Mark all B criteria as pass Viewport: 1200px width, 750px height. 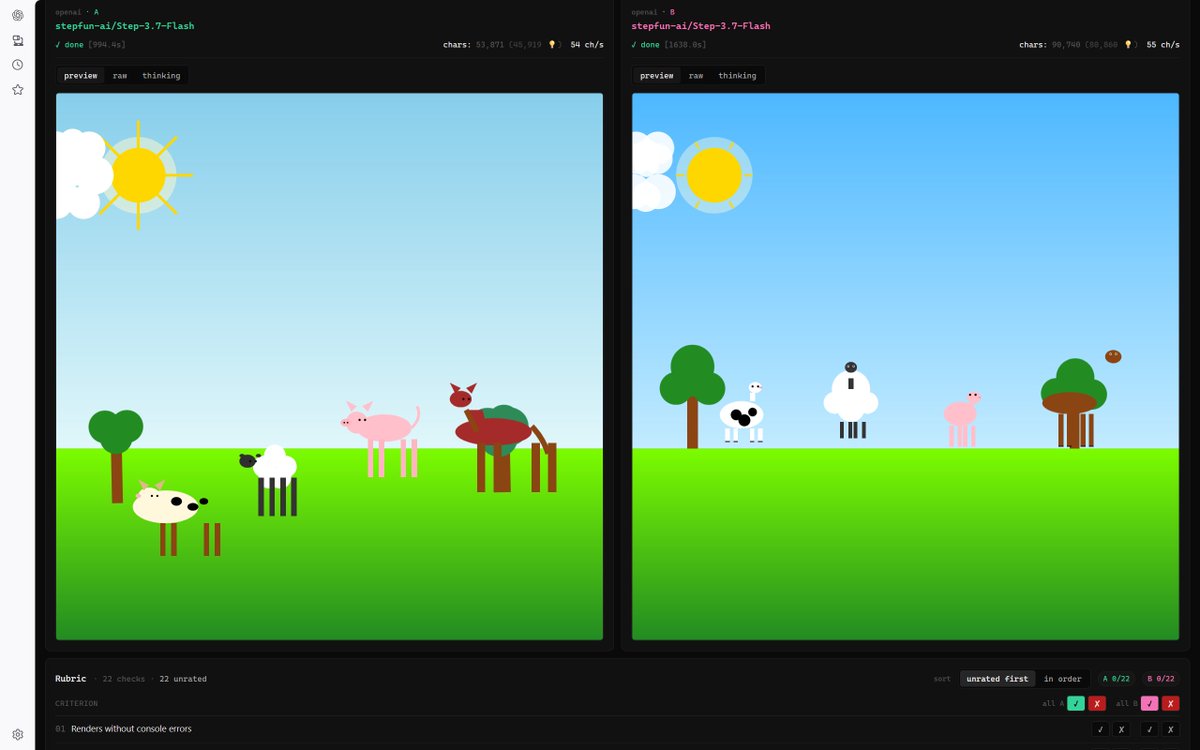(x=1150, y=703)
